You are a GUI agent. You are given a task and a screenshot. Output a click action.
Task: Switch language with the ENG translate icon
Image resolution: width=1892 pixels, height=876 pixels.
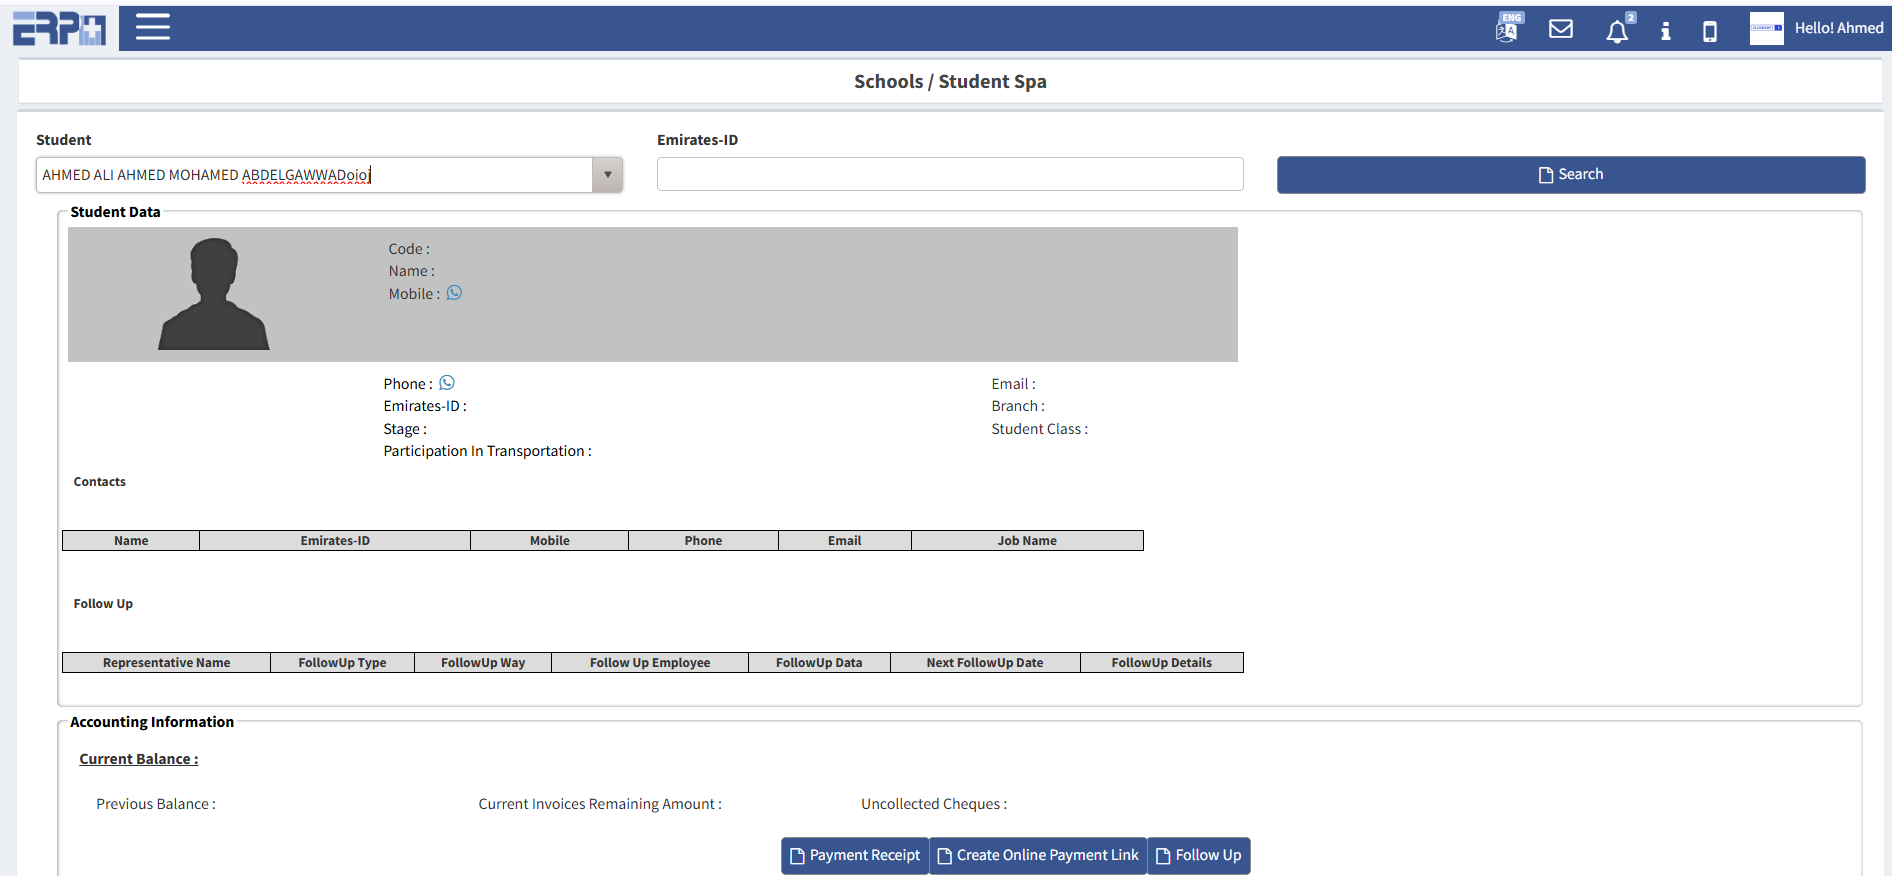[x=1508, y=28]
